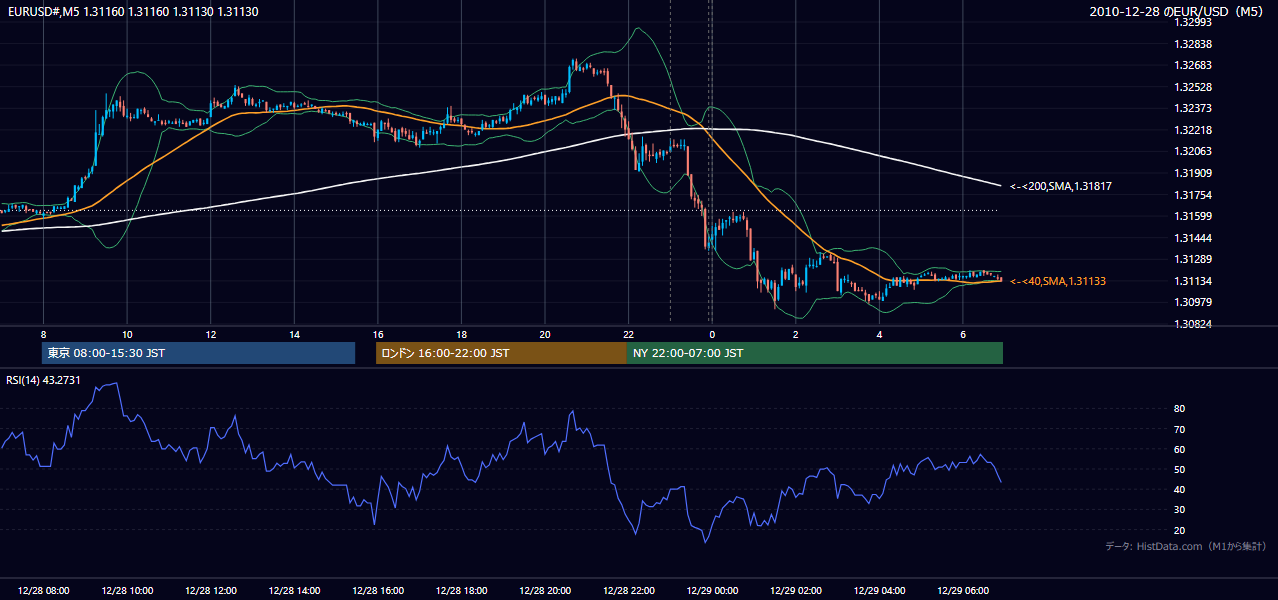Click the 40 SMA 1.31133 label

tap(1057, 281)
